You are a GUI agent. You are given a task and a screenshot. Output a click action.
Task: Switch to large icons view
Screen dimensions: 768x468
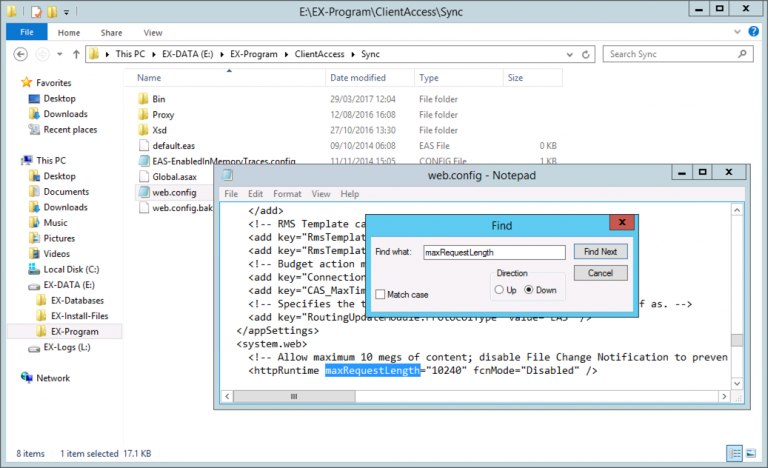coord(751,455)
